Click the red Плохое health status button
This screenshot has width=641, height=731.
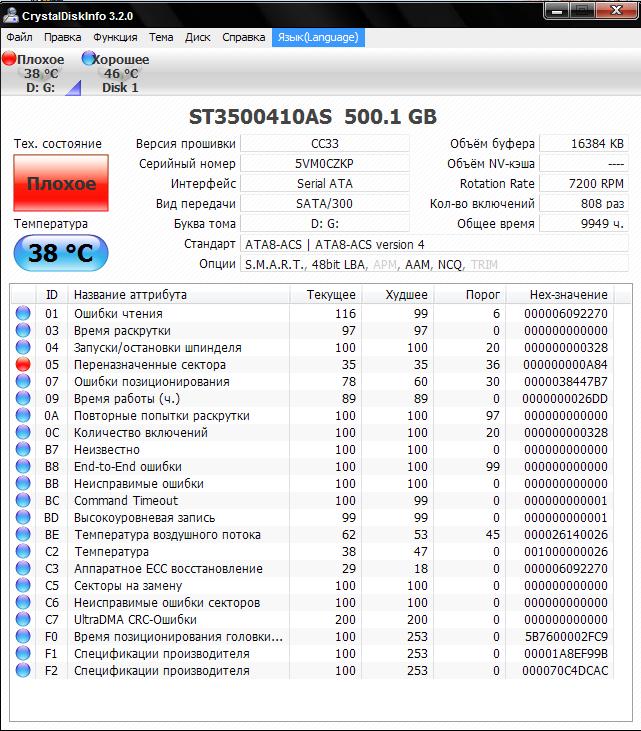click(x=61, y=183)
